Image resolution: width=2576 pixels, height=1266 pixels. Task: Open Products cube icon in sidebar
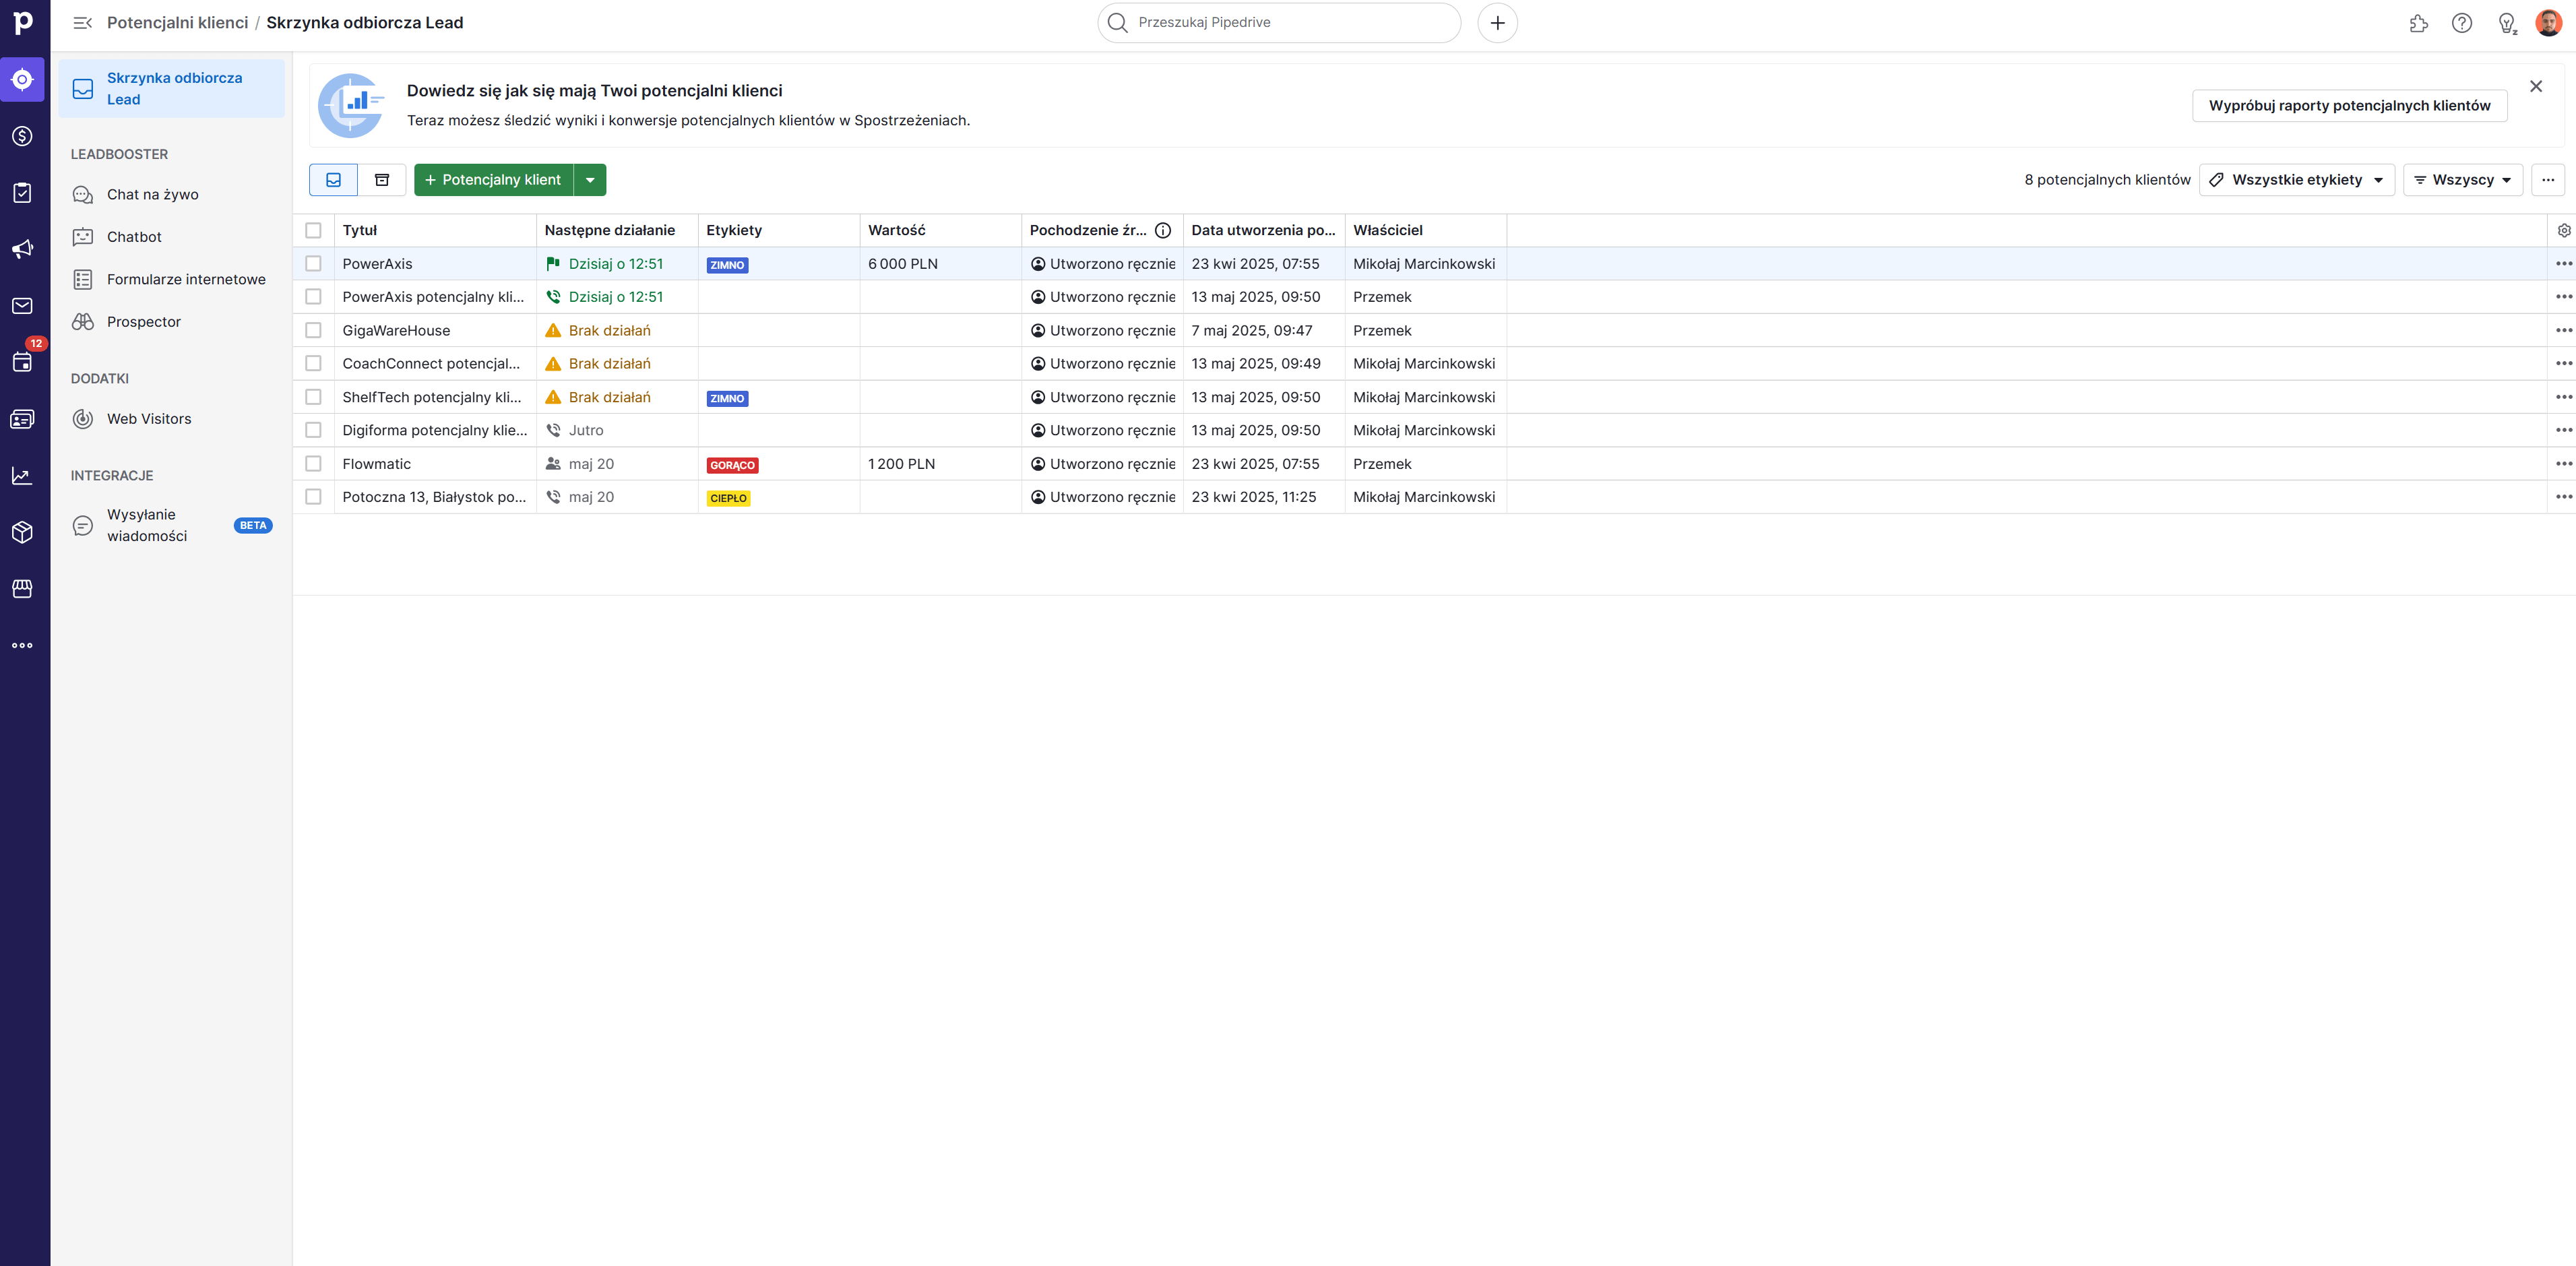click(x=22, y=532)
